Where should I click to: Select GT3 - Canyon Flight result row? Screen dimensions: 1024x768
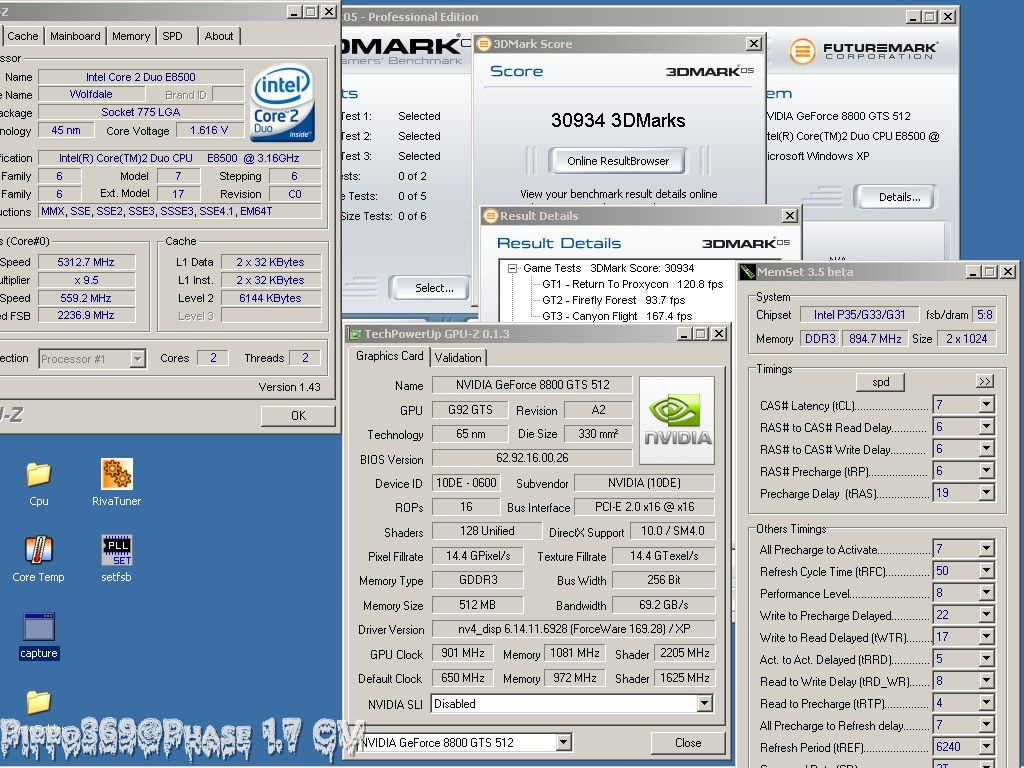616,316
